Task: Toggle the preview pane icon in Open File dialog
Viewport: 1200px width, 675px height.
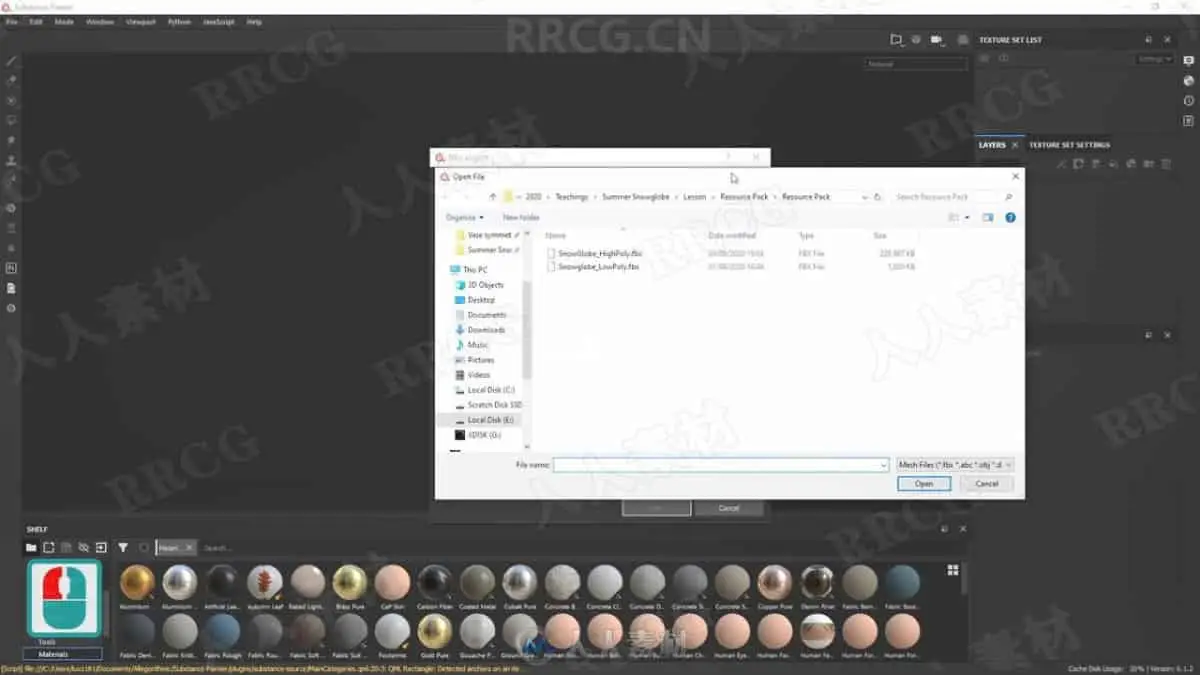Action: coord(987,217)
